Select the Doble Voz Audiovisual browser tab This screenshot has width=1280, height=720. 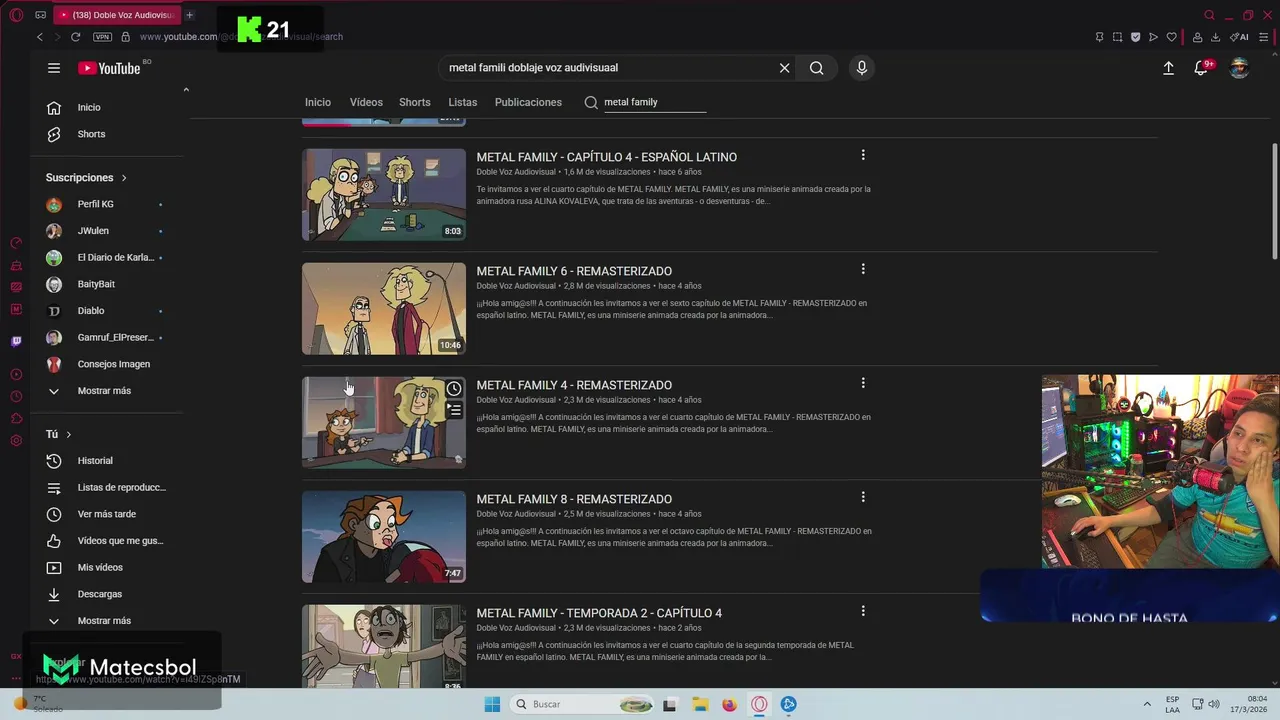(x=115, y=15)
